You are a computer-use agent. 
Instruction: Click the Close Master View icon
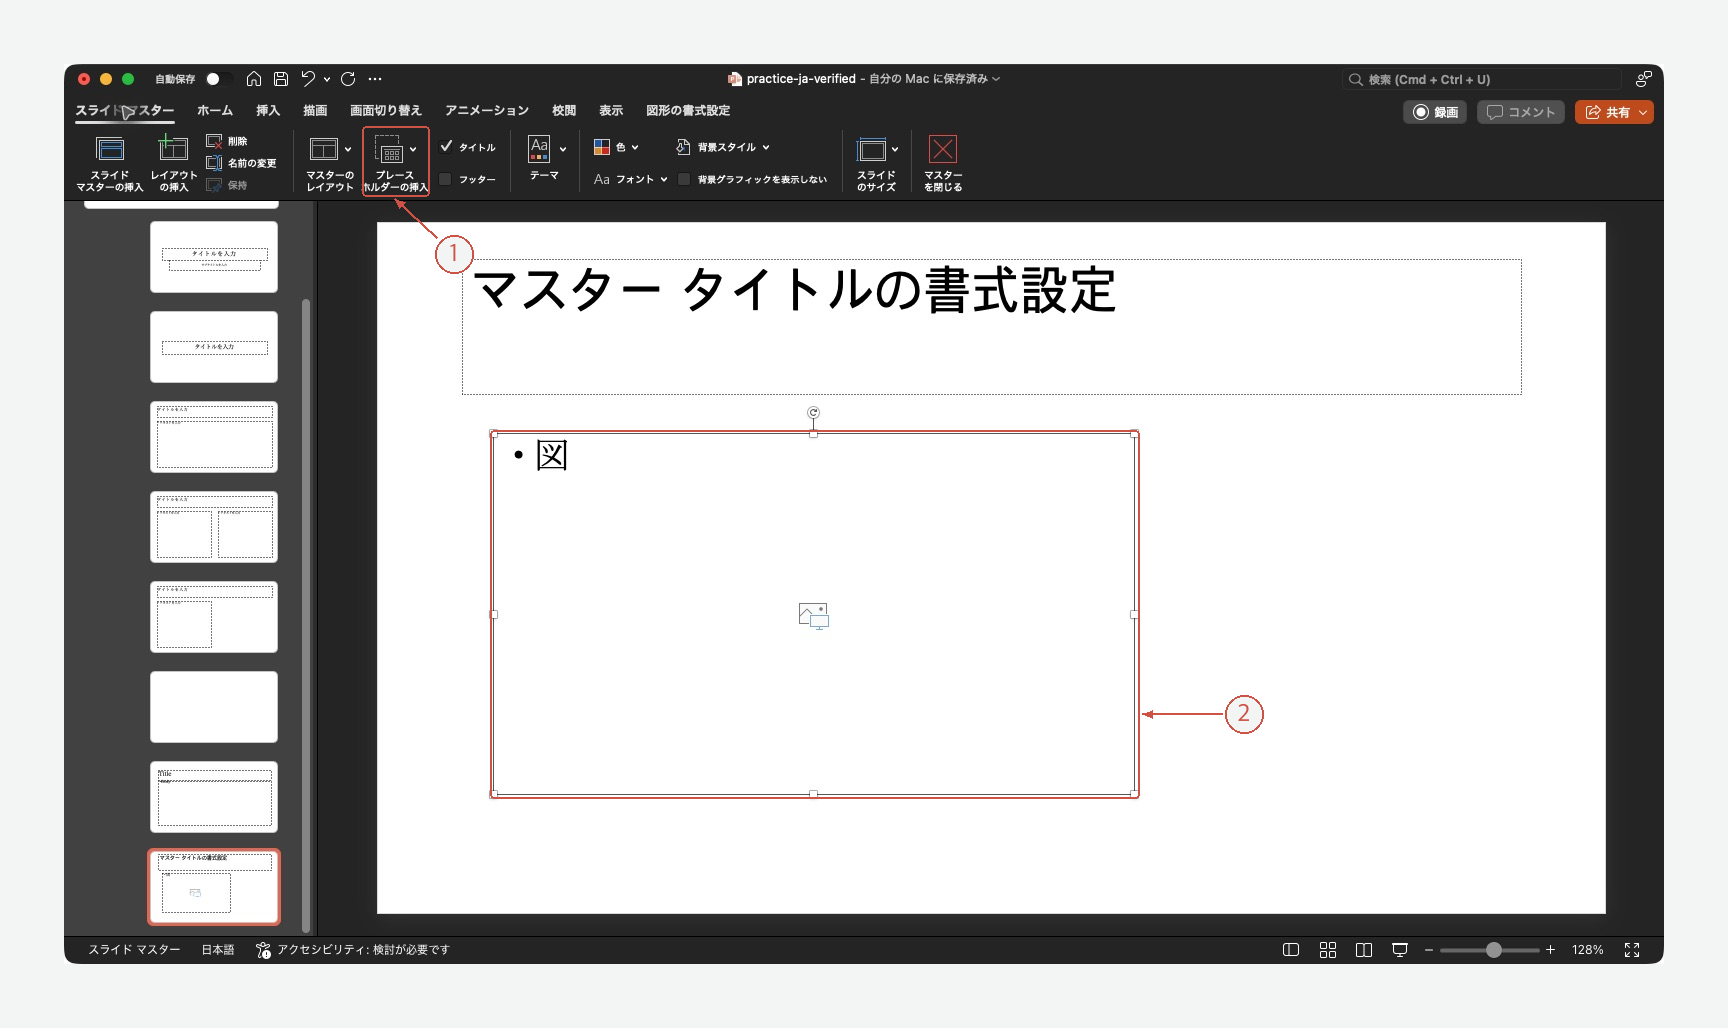pyautogui.click(x=943, y=149)
